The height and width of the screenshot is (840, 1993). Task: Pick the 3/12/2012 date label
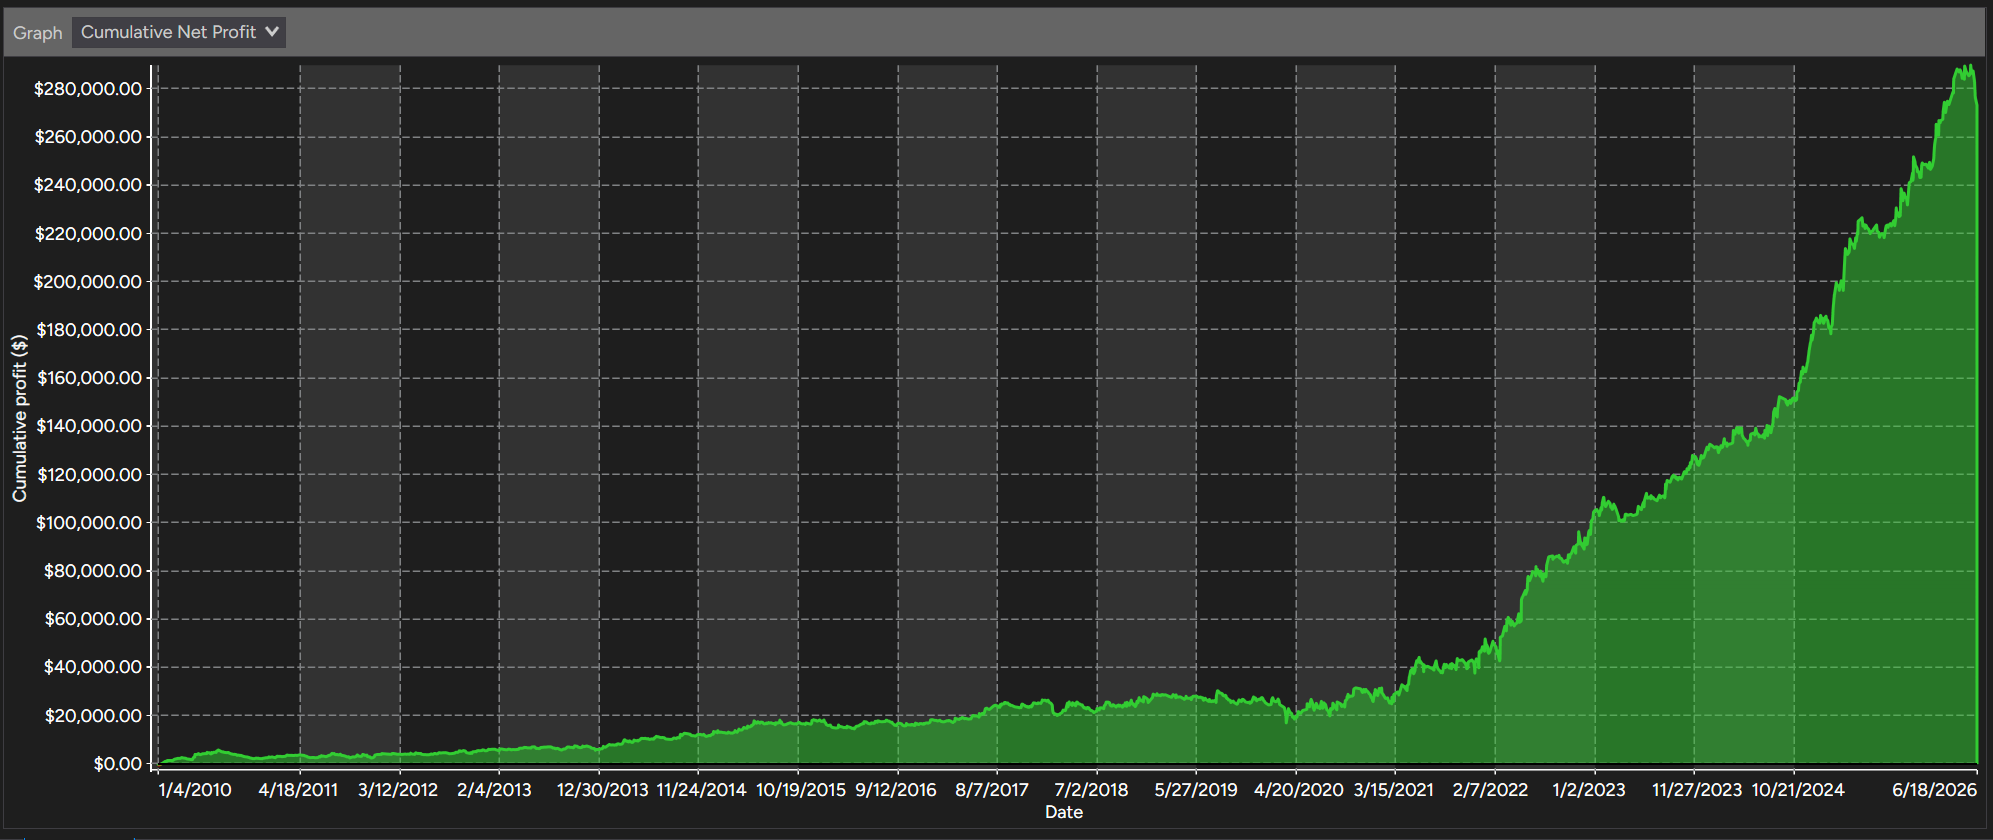[x=398, y=790]
